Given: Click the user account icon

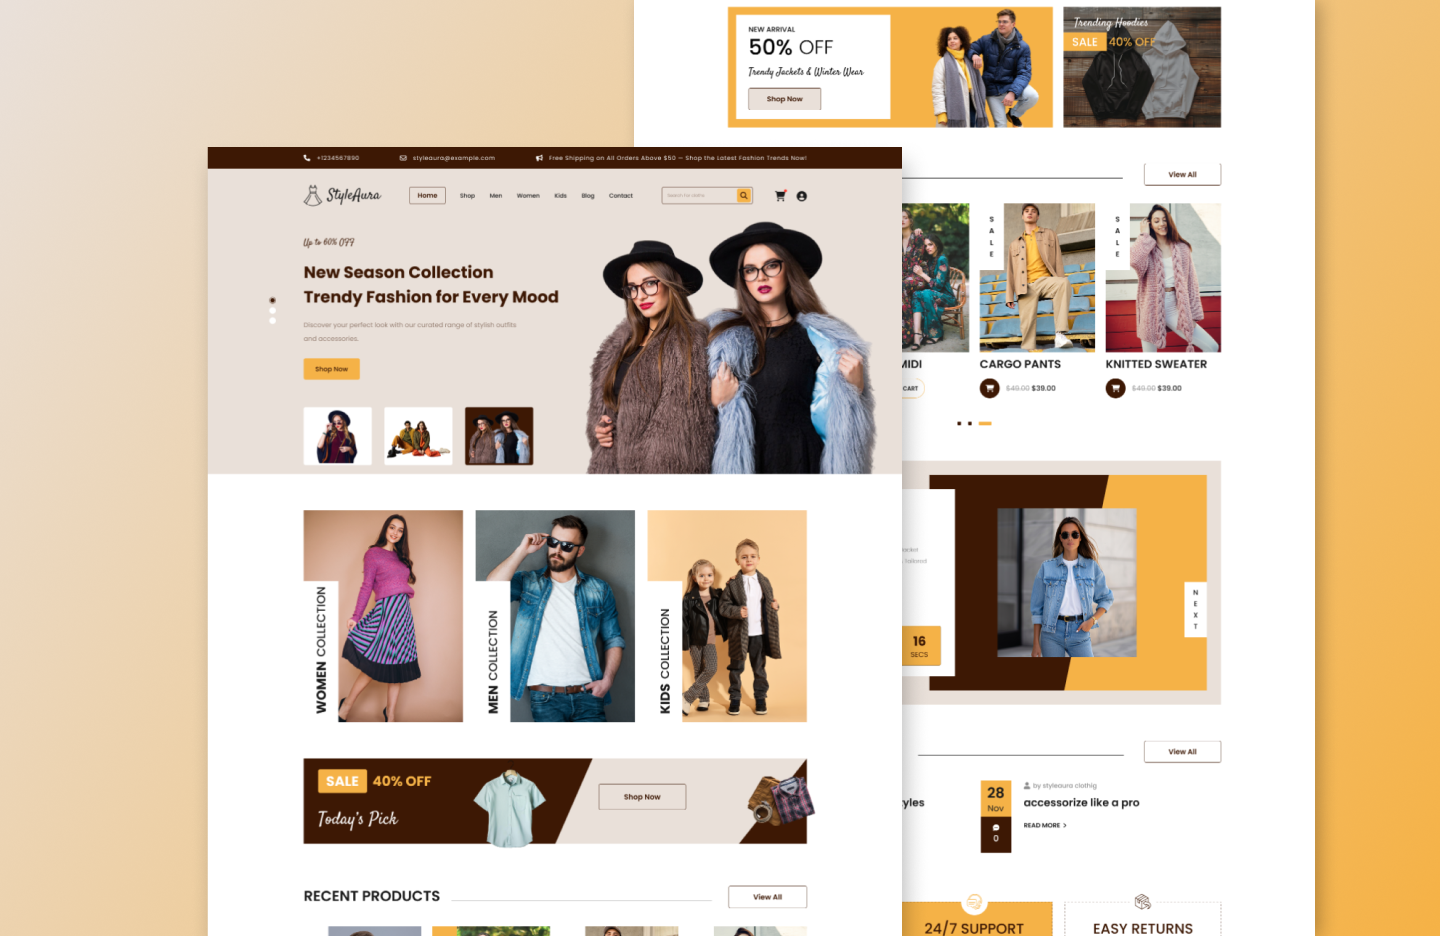Looking at the screenshot, I should (x=802, y=196).
